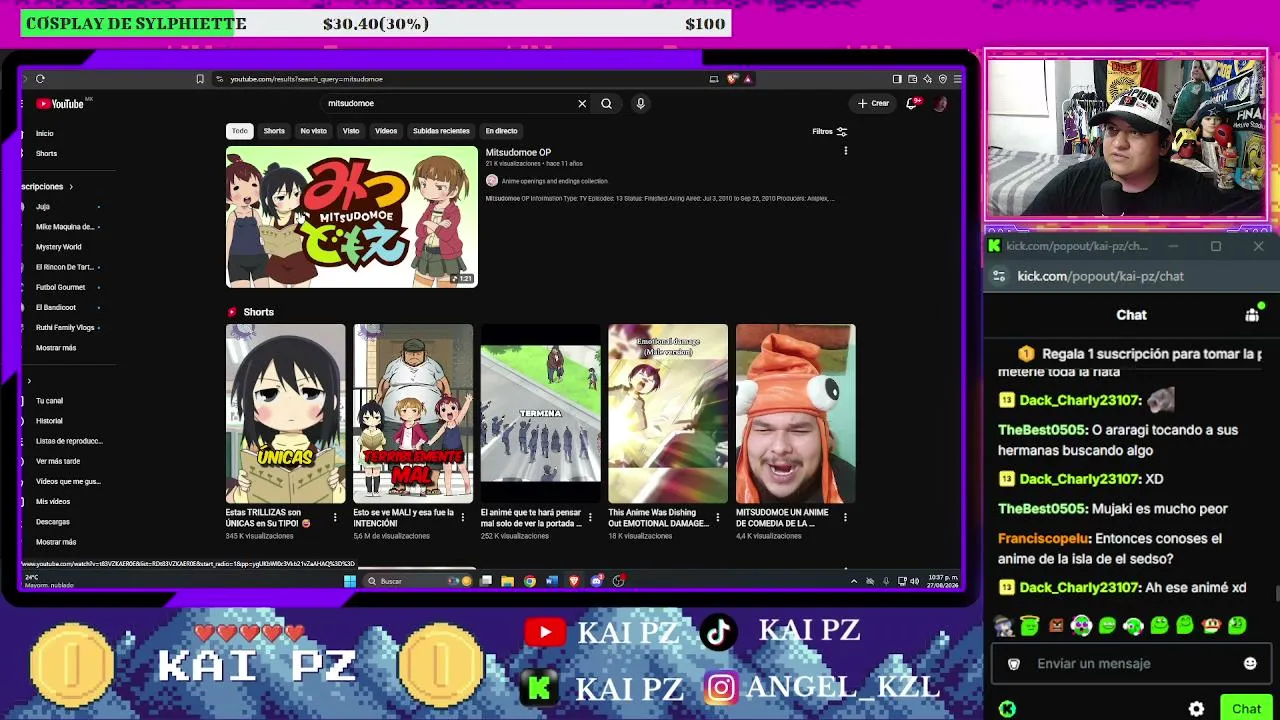Open Discord from the taskbar
The height and width of the screenshot is (720, 1280).
pyautogui.click(x=596, y=581)
